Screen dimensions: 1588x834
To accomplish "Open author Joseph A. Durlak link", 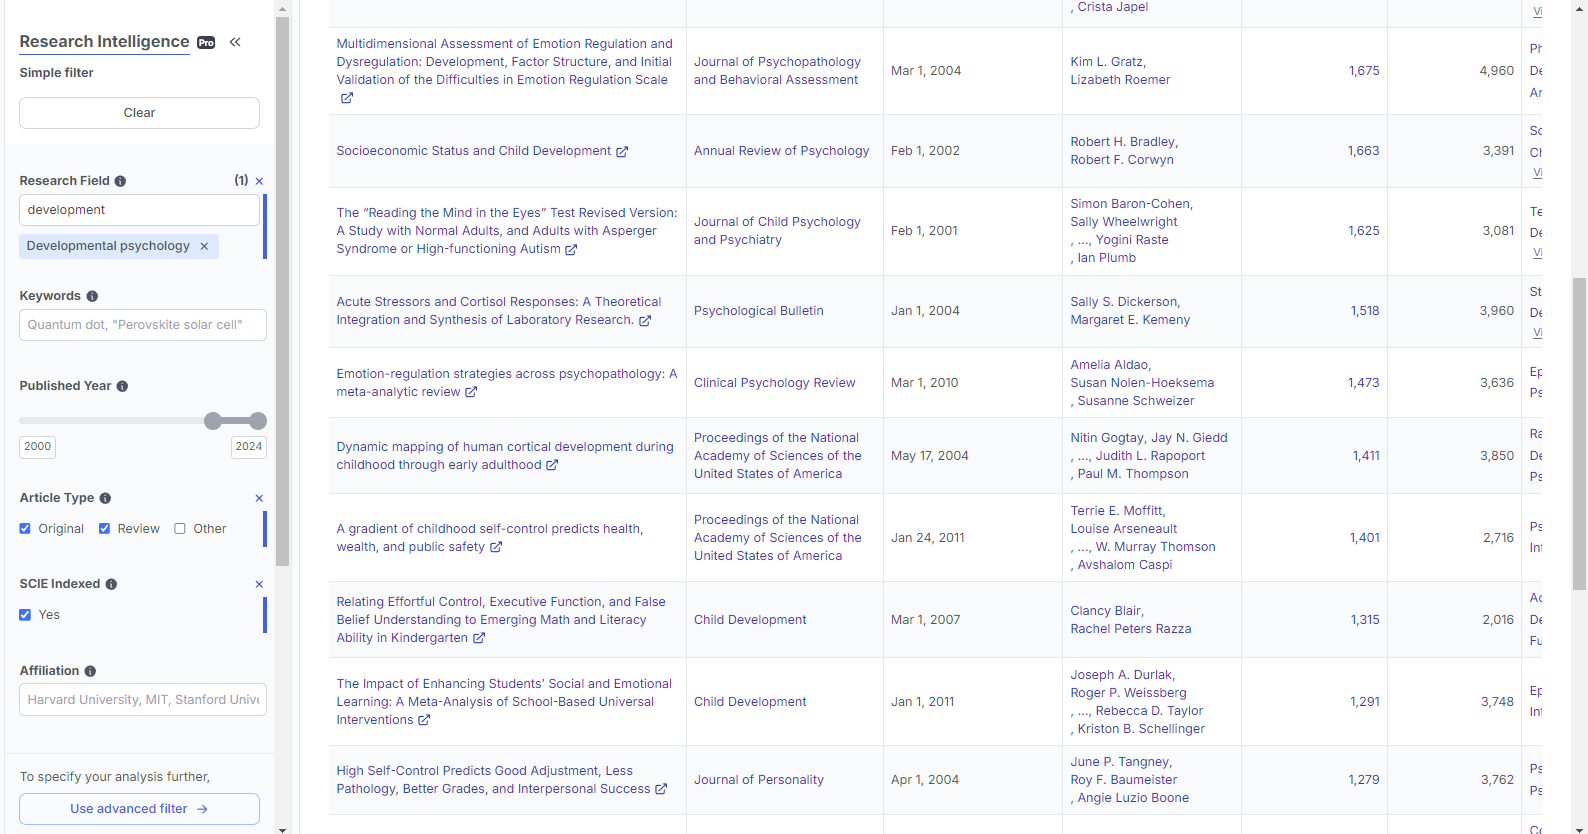I will click(1122, 675).
